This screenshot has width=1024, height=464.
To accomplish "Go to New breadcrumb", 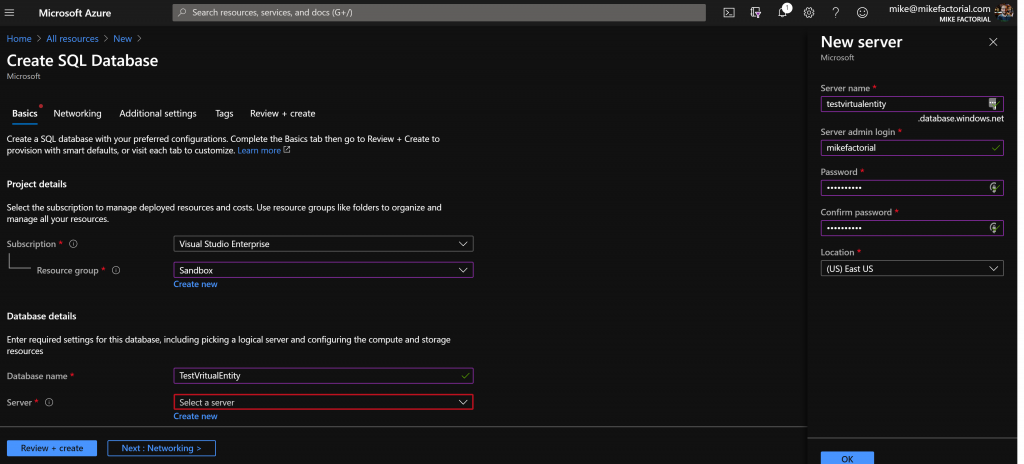I will [122, 39].
